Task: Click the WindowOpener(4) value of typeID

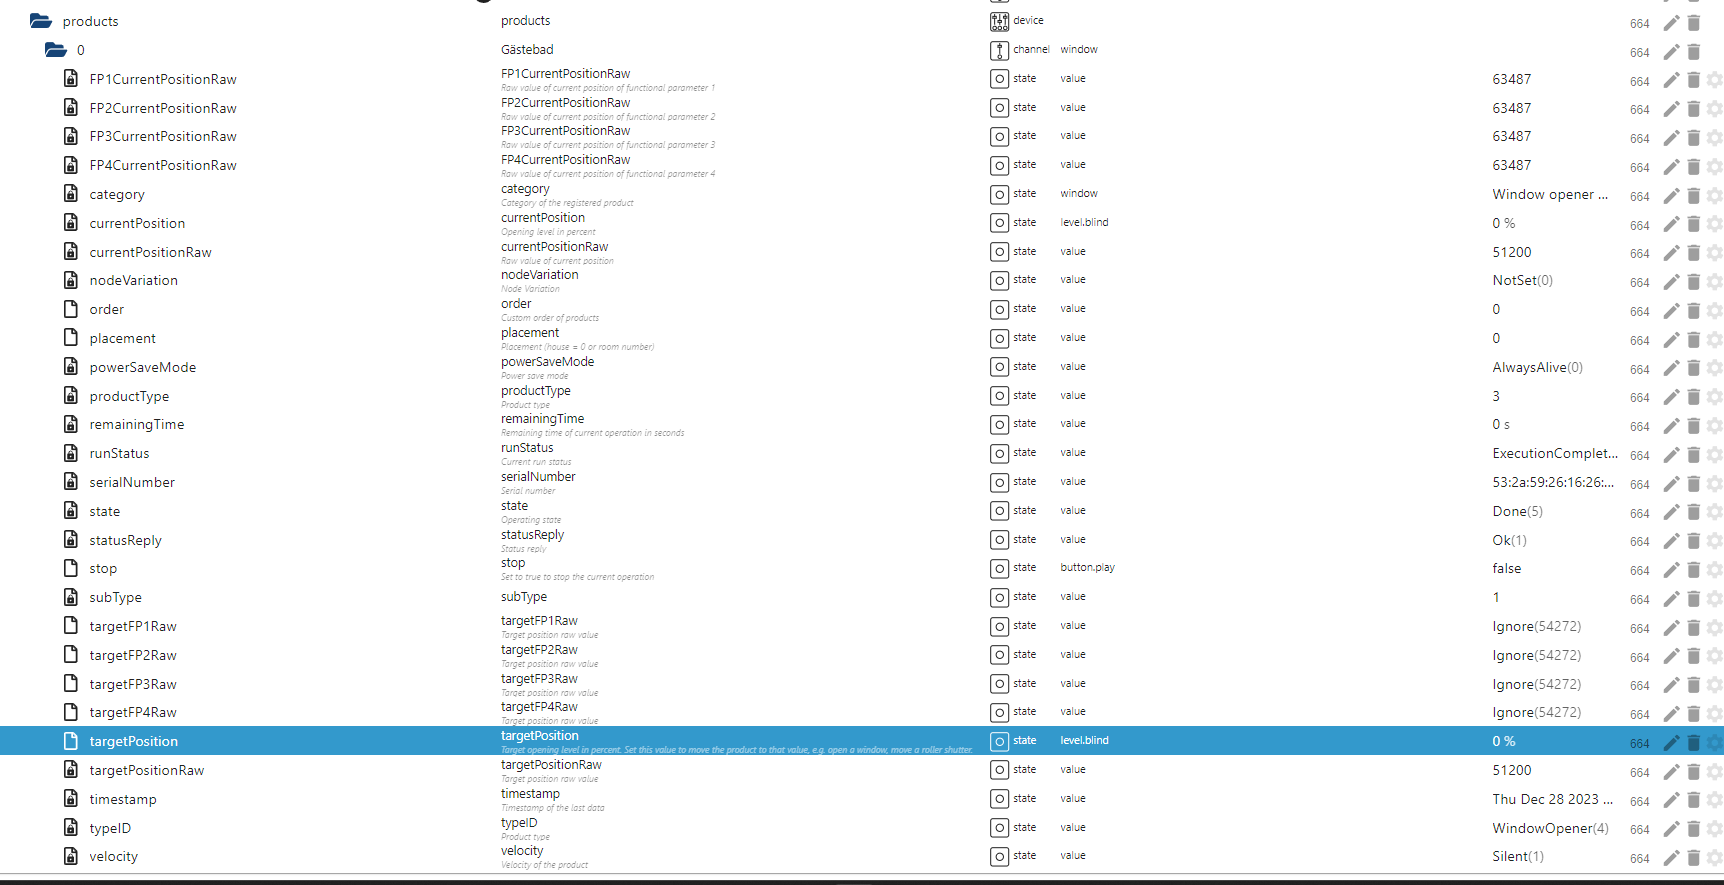Action: pyautogui.click(x=1551, y=828)
